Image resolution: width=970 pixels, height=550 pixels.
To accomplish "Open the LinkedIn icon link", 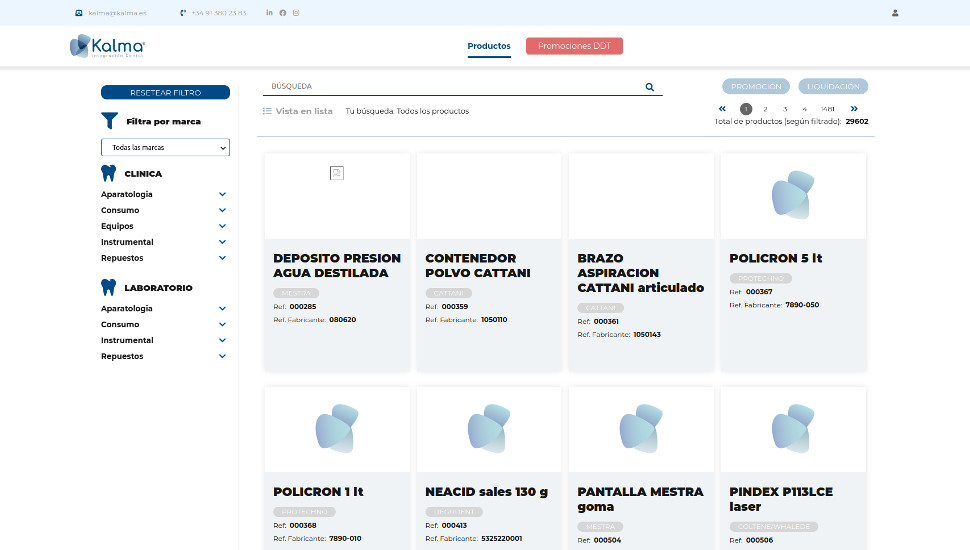I will tap(269, 12).
